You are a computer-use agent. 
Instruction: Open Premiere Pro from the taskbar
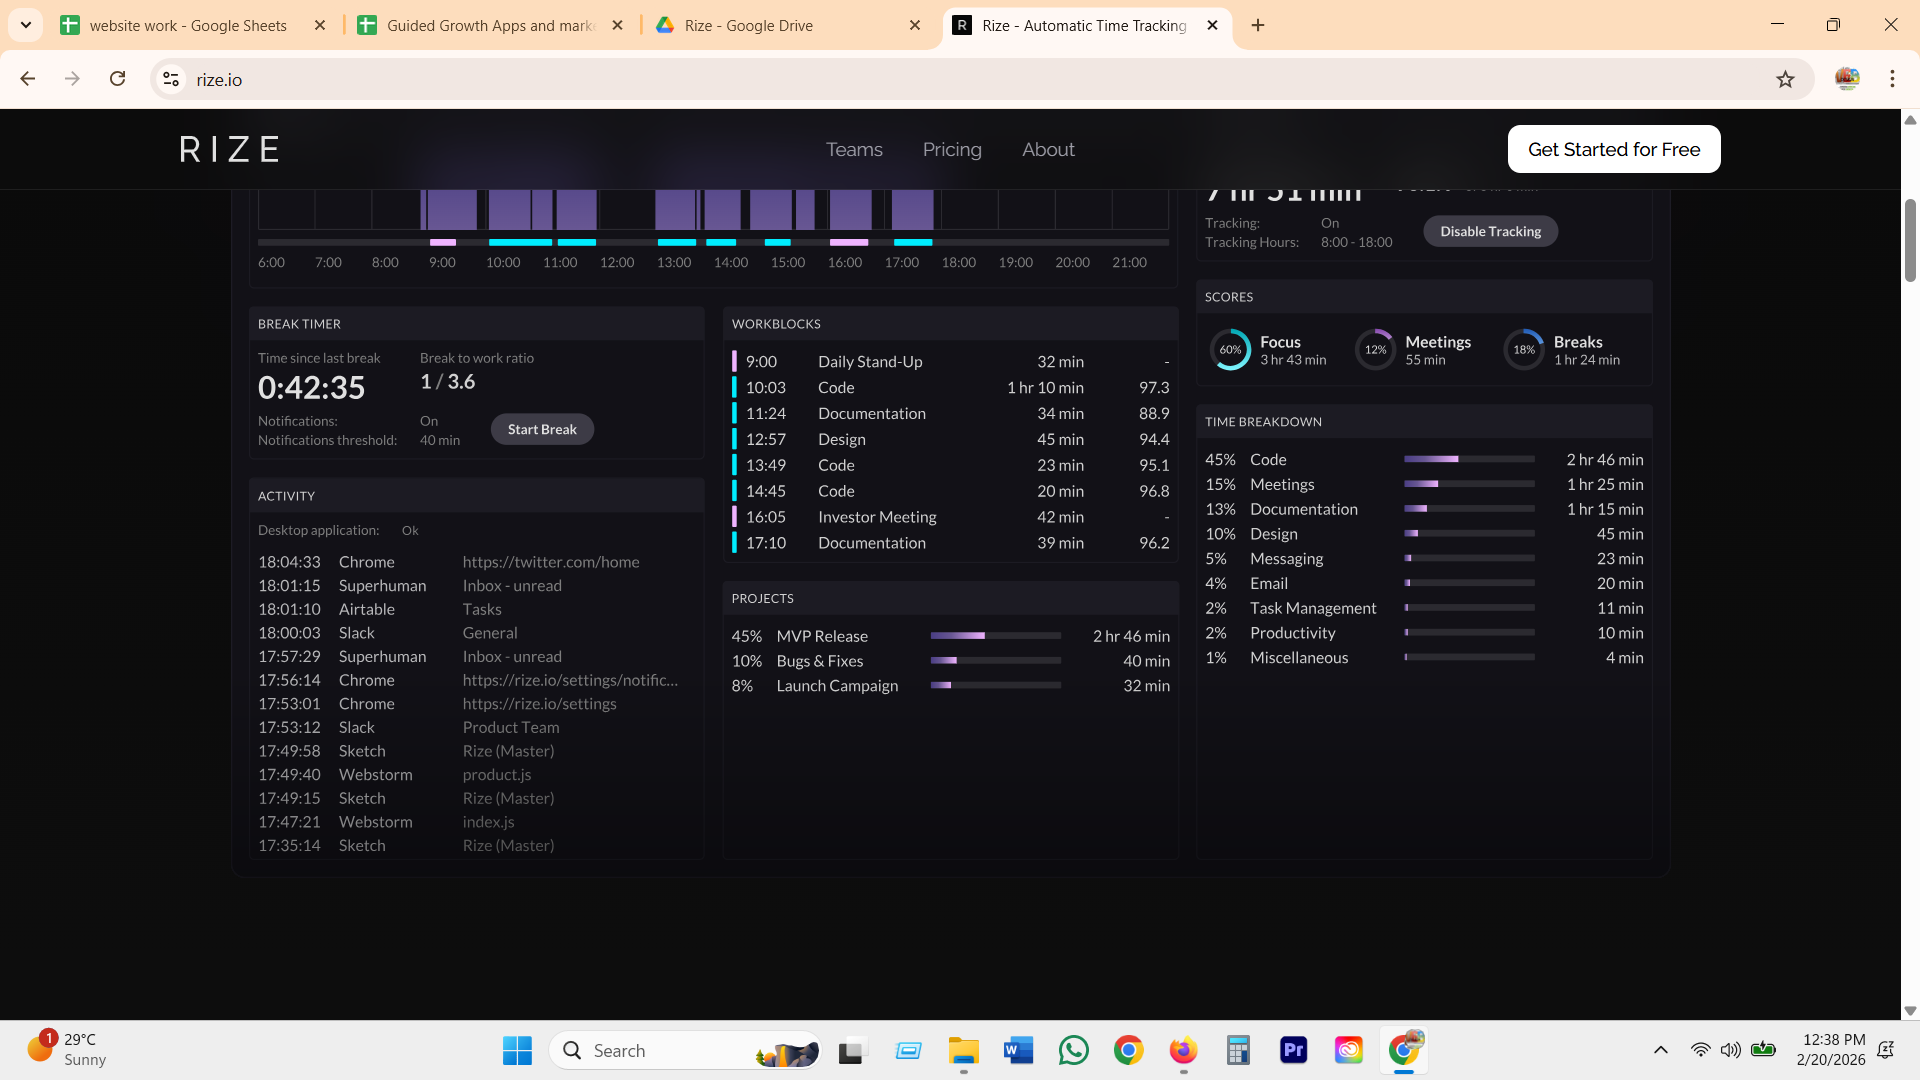(1293, 1050)
